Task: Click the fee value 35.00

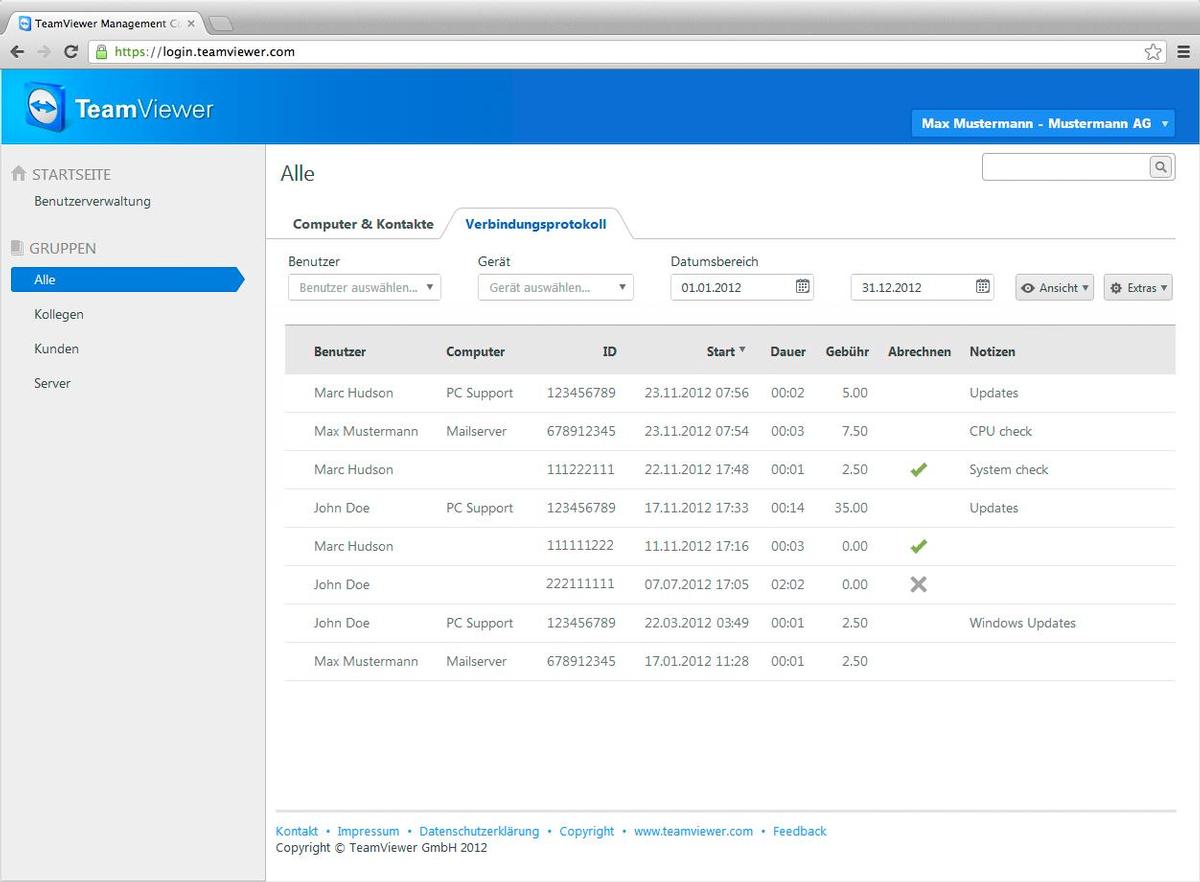Action: point(851,508)
